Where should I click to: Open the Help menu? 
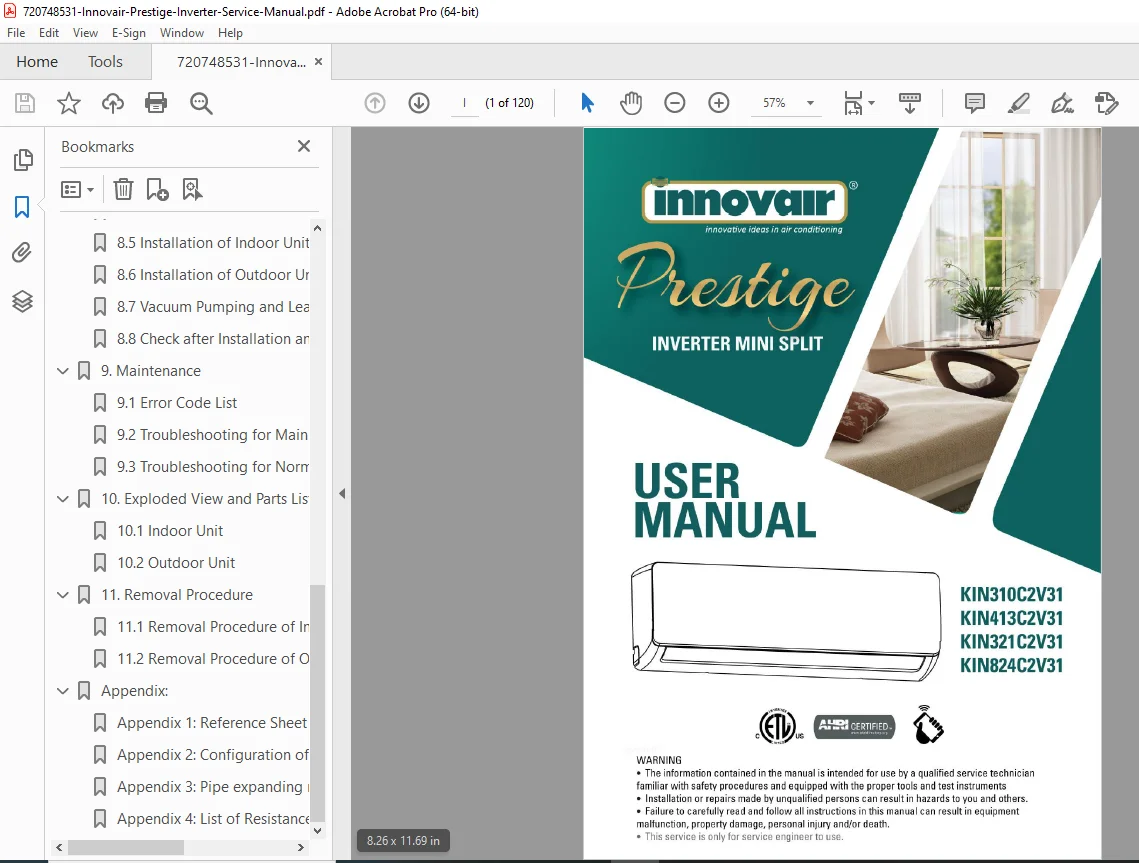[x=230, y=33]
